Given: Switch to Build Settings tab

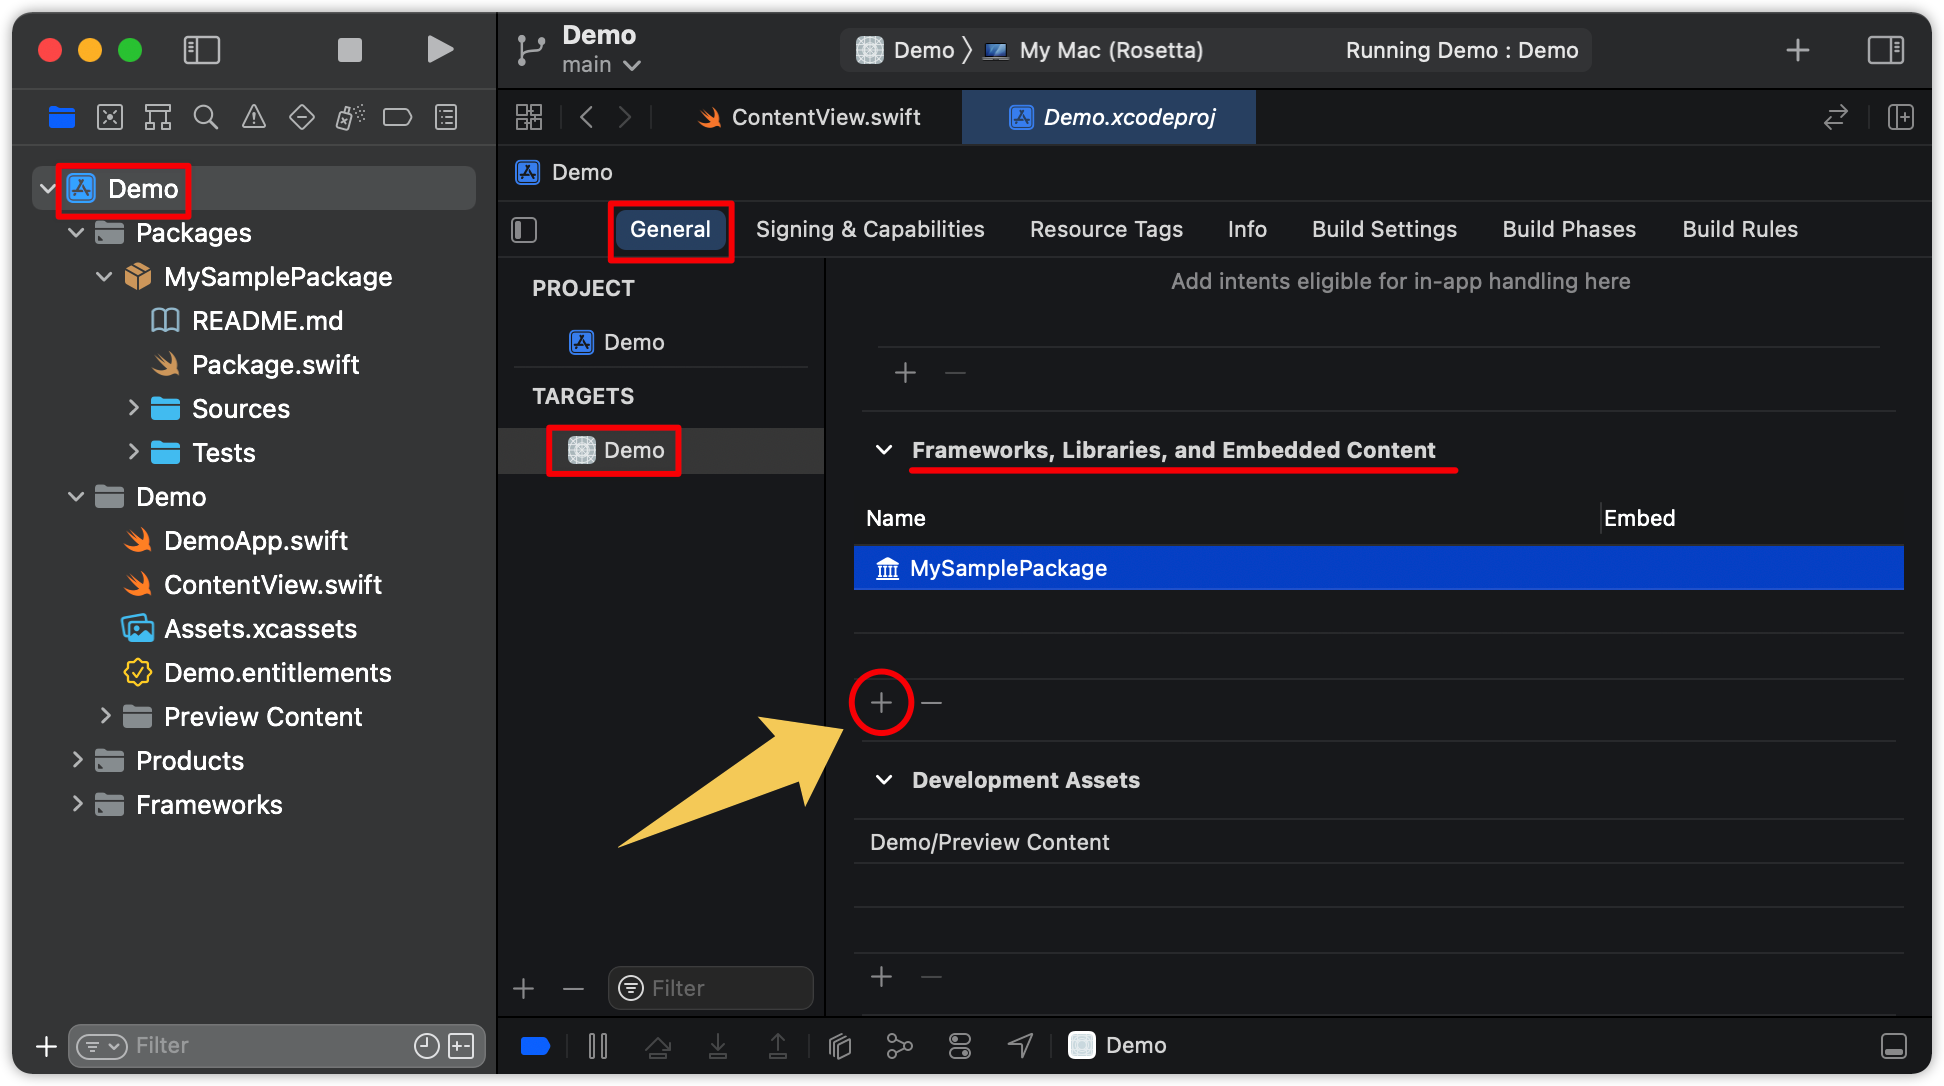Looking at the screenshot, I should 1383,230.
